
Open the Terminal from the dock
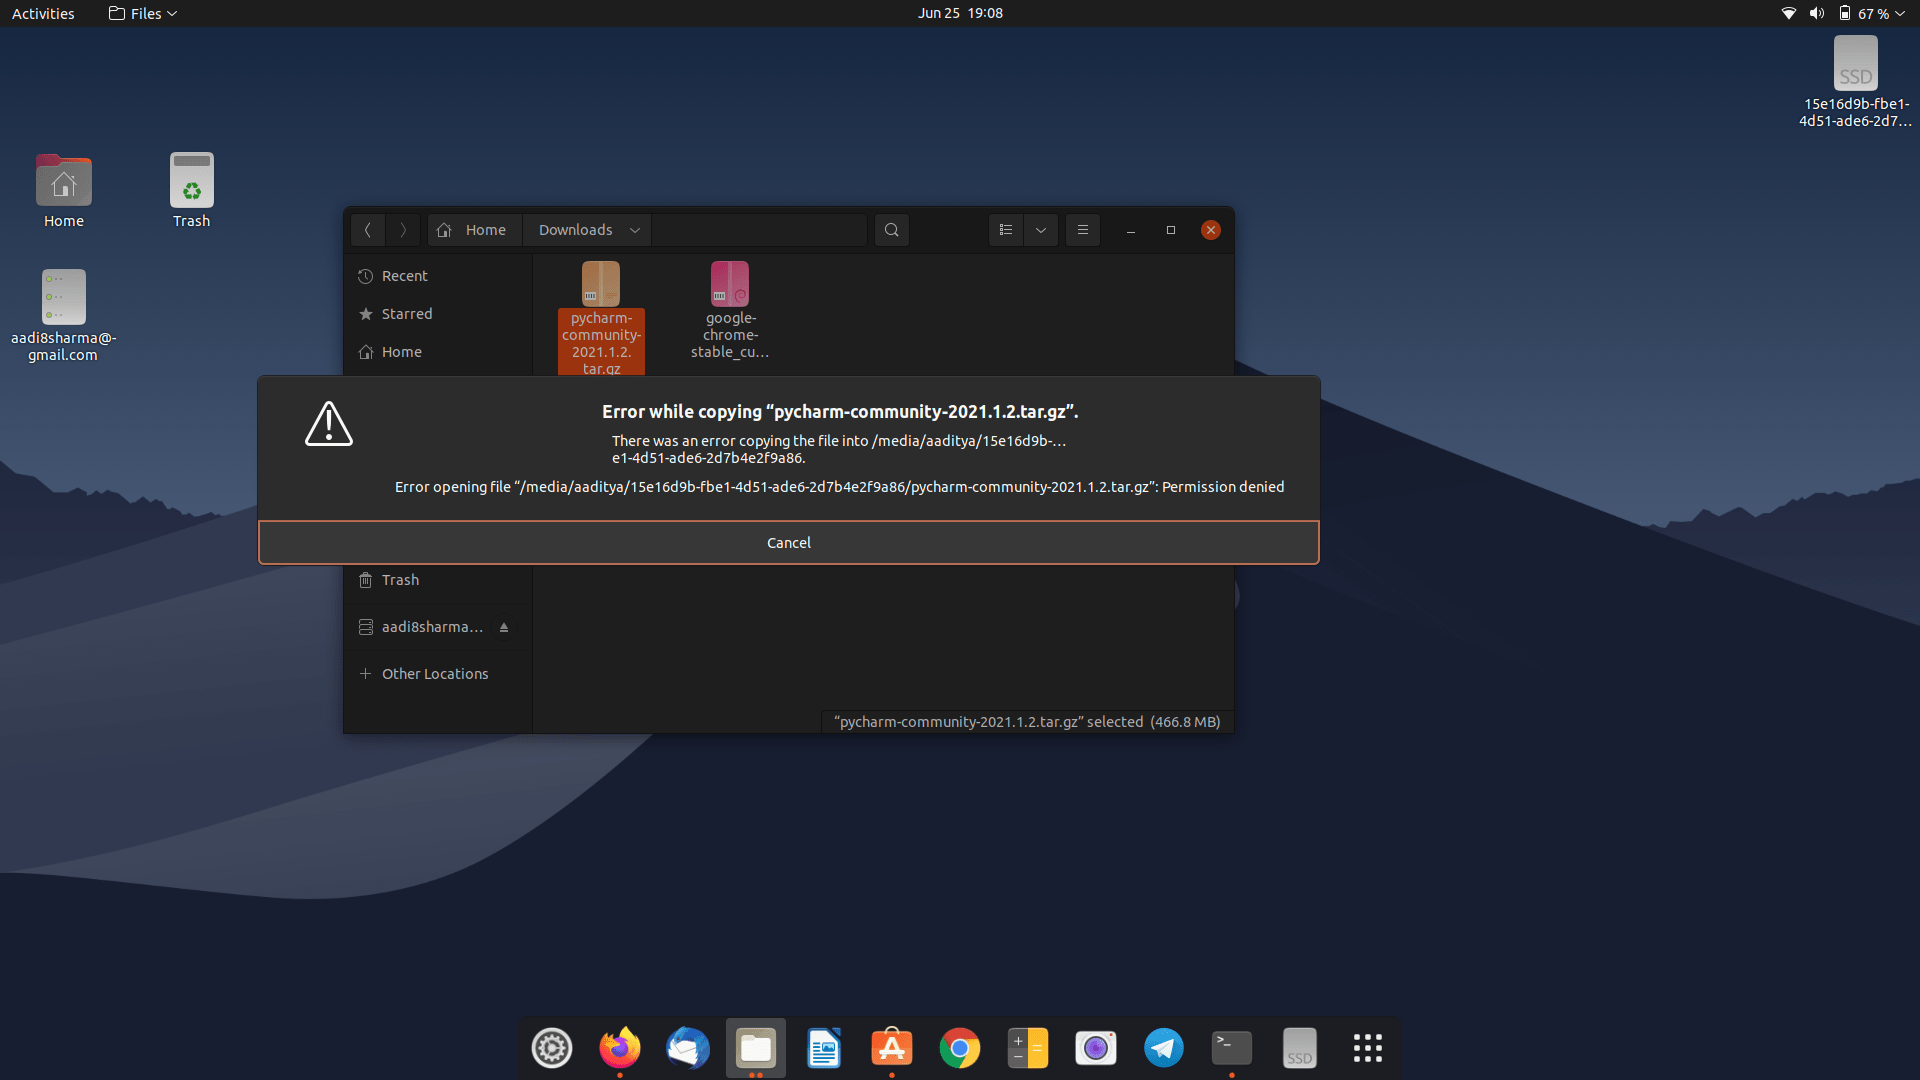[x=1231, y=1048]
